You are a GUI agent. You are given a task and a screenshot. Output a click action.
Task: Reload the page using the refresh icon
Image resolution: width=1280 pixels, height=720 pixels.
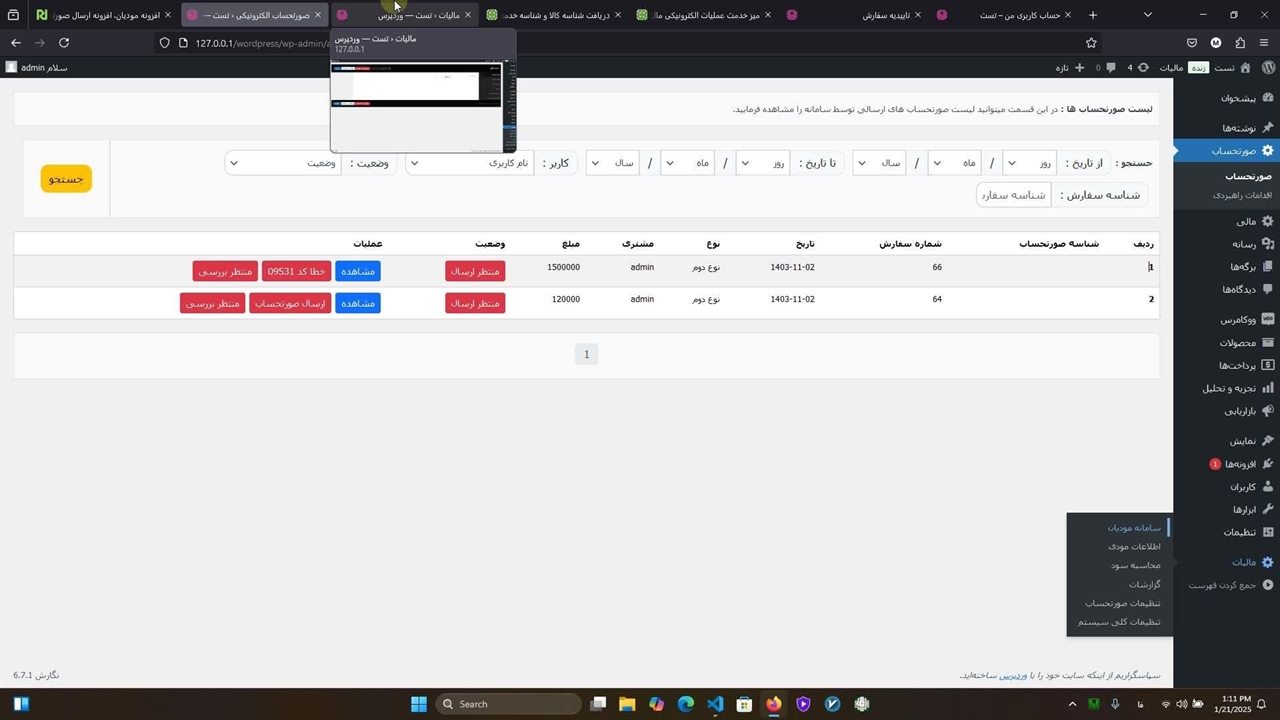[x=64, y=43]
